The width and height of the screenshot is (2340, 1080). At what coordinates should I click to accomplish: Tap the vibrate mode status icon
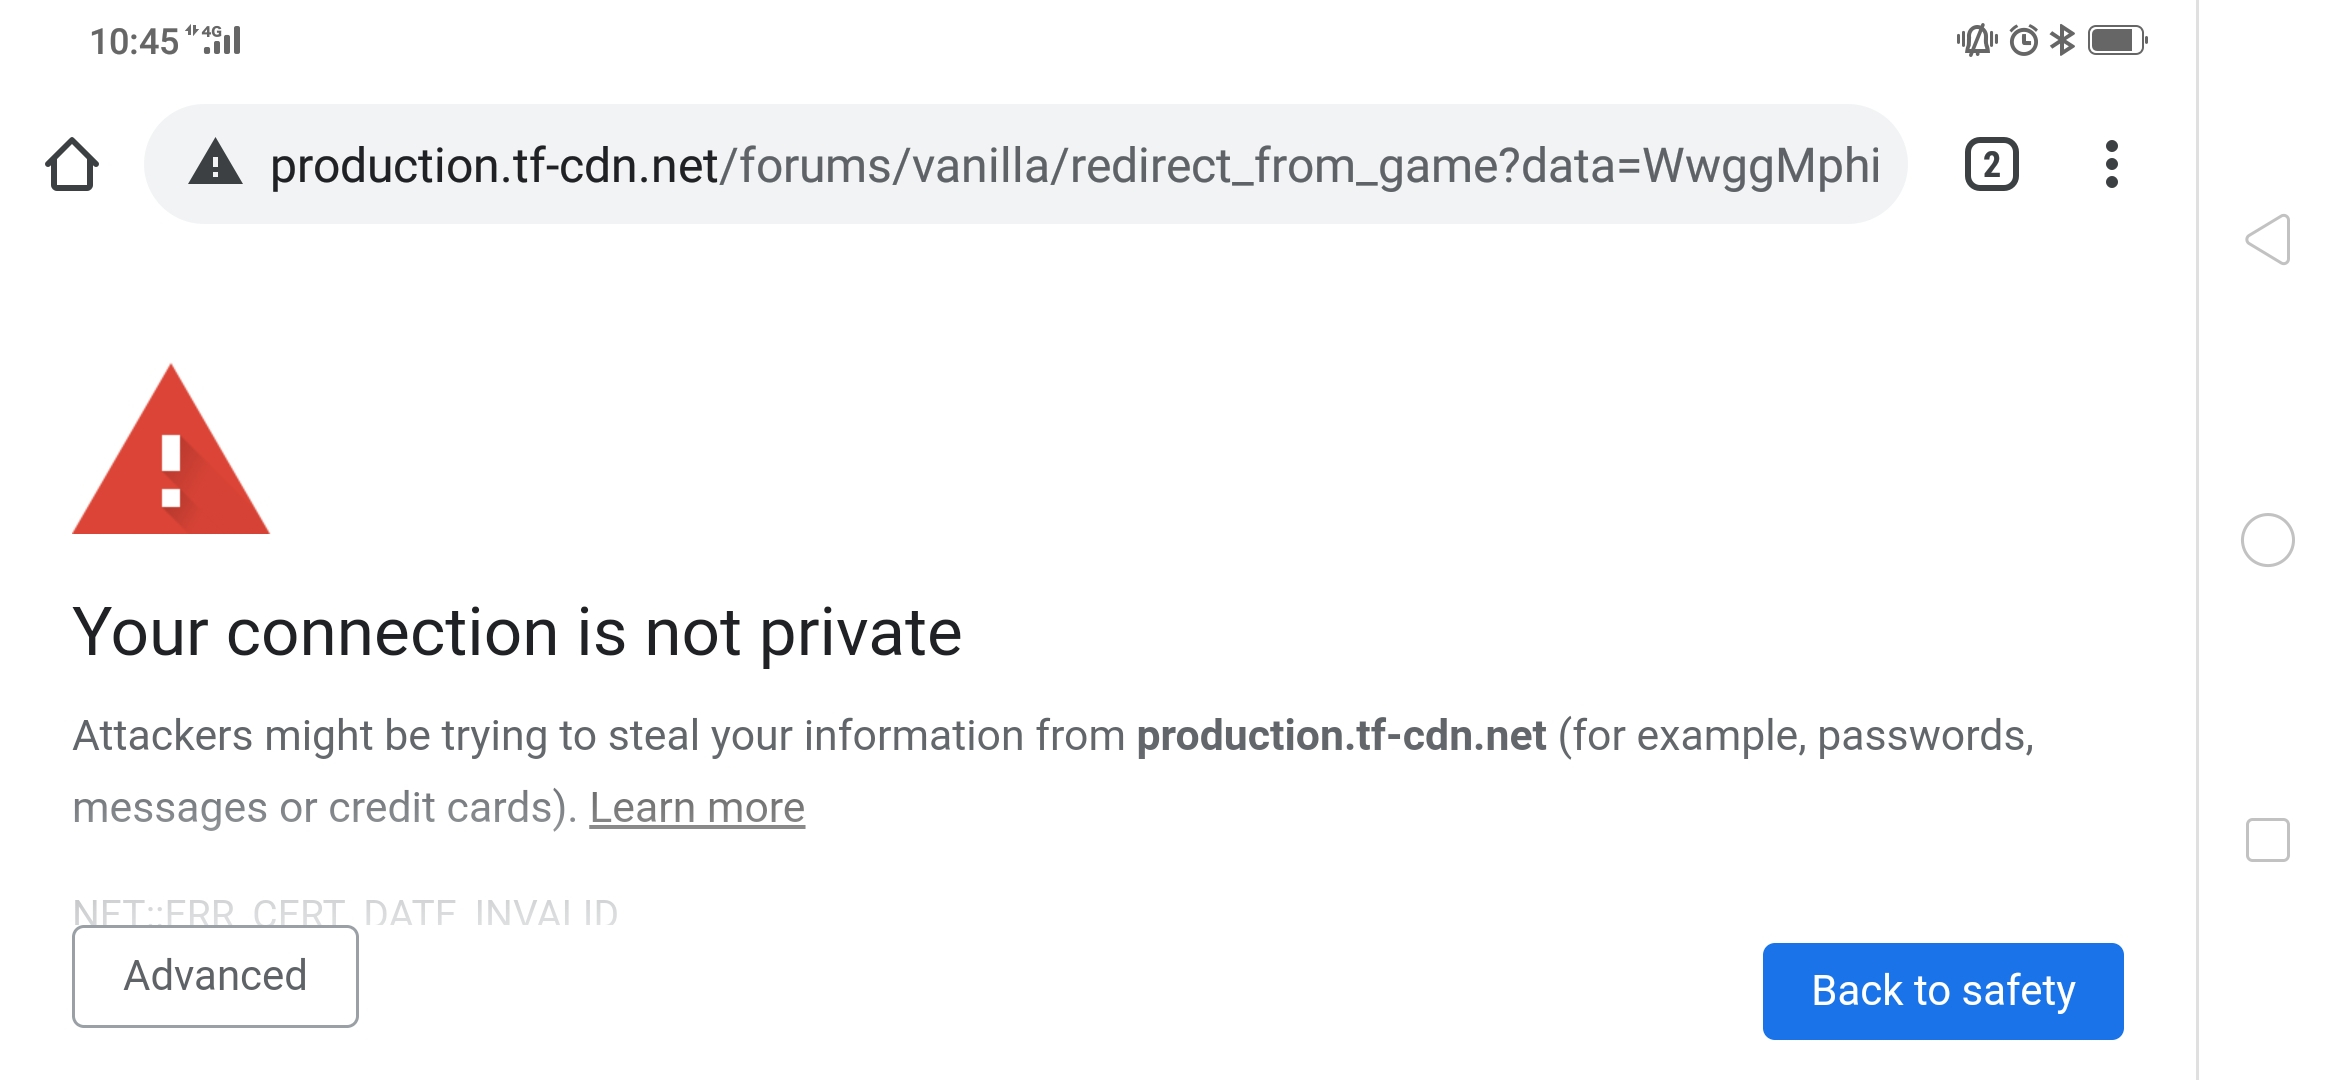tap(1976, 41)
